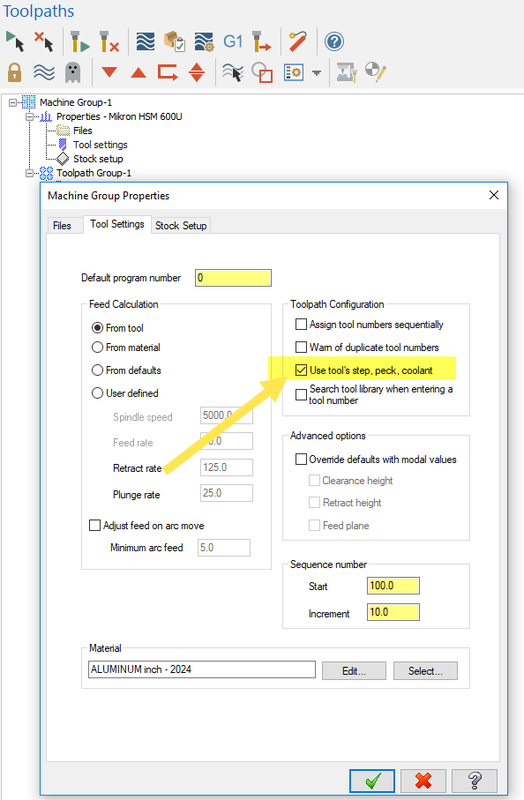This screenshot has height=800, width=524.
Task: Click the Material name field ALUMINUM inch - 2024
Action: coord(202,669)
